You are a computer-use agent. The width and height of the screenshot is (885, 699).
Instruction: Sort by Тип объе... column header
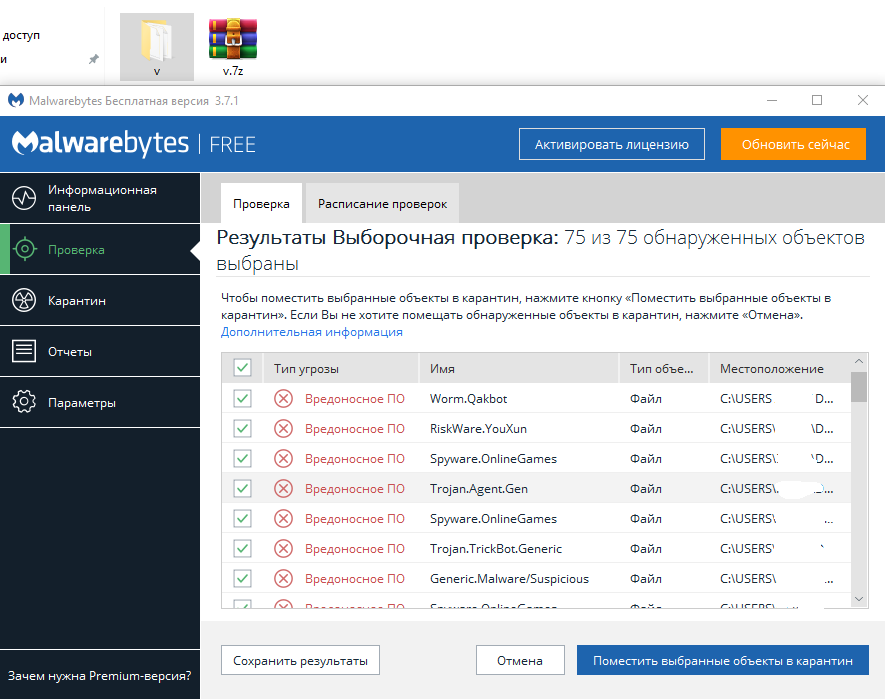(x=664, y=368)
